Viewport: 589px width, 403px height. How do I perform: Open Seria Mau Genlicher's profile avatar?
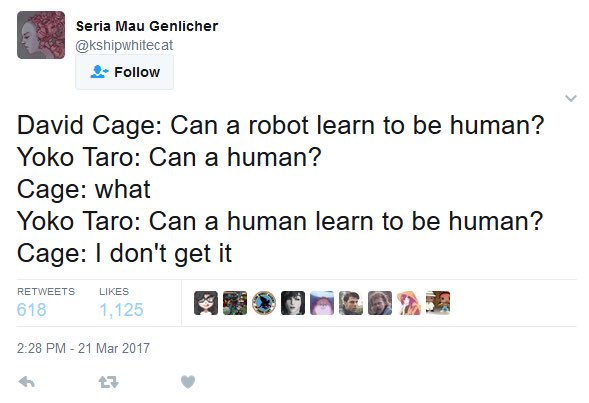41,35
